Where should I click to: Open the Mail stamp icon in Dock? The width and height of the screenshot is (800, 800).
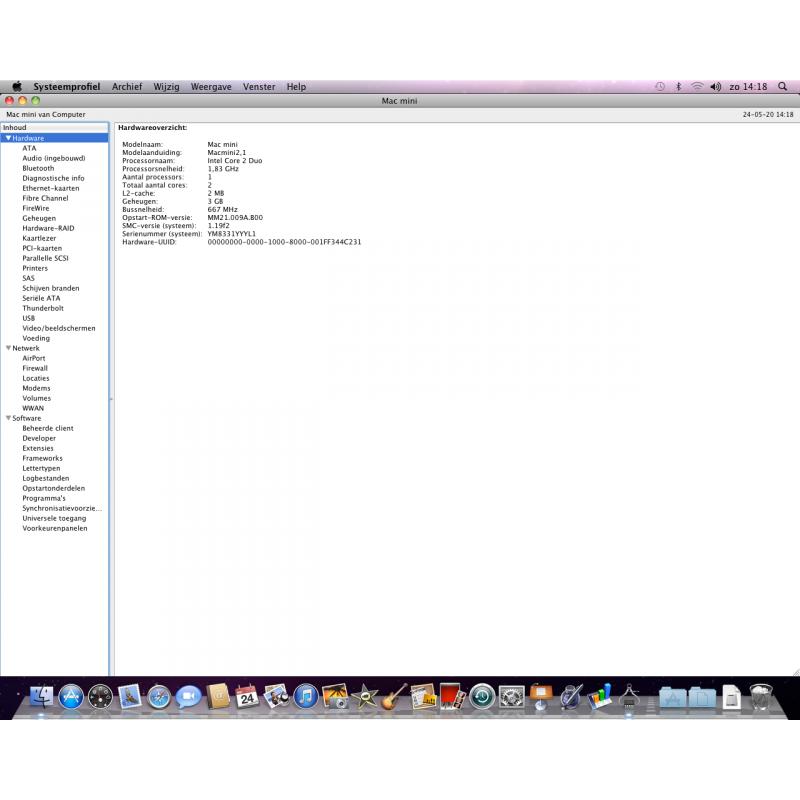point(130,697)
